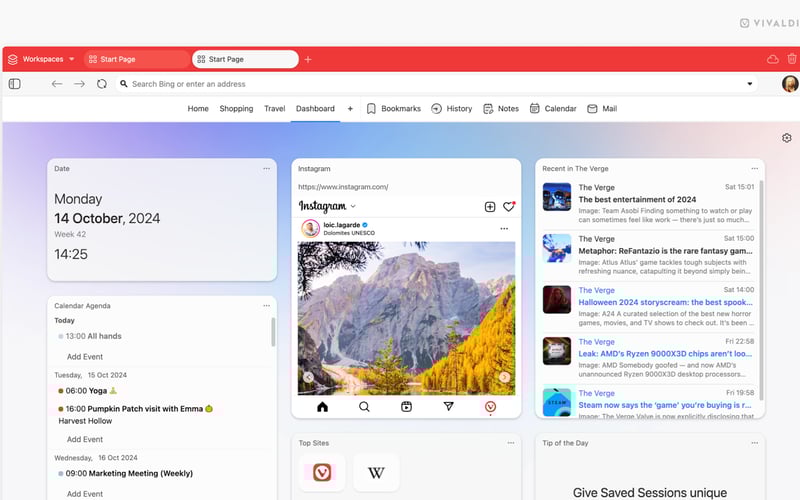Image resolution: width=800 pixels, height=500 pixels.
Task: Click the Instagram URL text
Action: point(343,187)
